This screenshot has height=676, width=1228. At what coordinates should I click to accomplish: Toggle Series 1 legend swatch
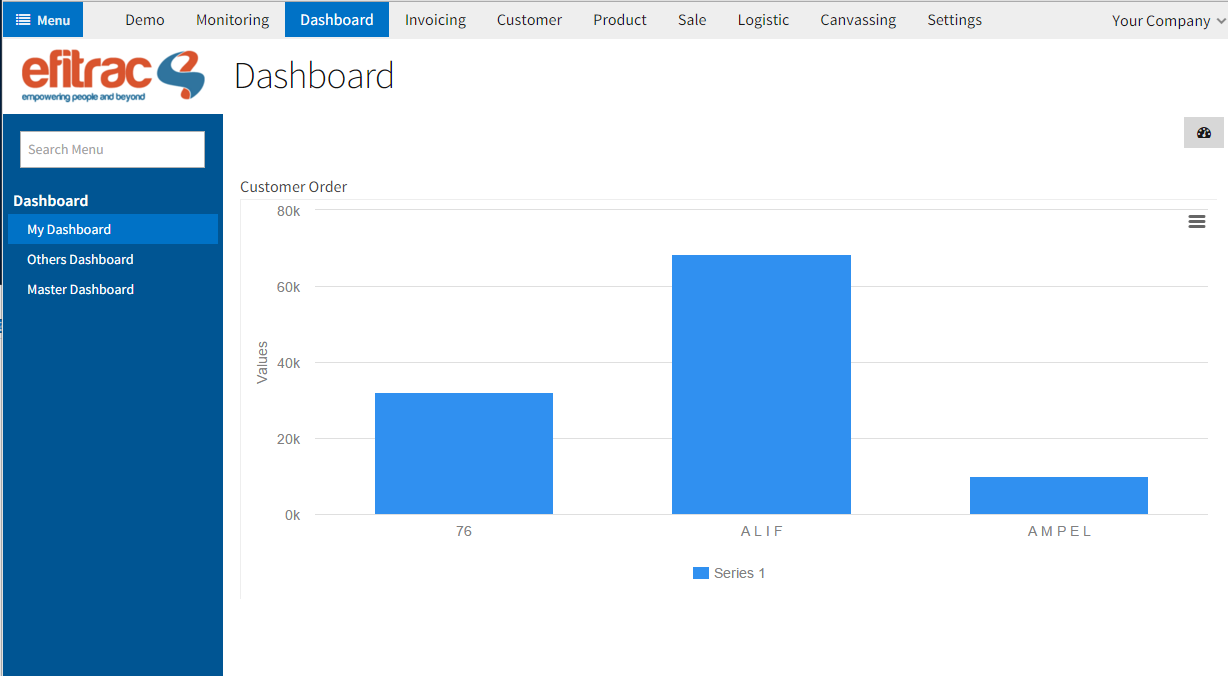(701, 573)
